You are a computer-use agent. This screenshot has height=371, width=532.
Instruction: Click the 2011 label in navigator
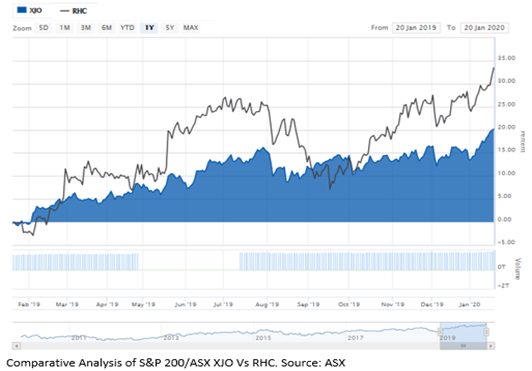coord(78,338)
